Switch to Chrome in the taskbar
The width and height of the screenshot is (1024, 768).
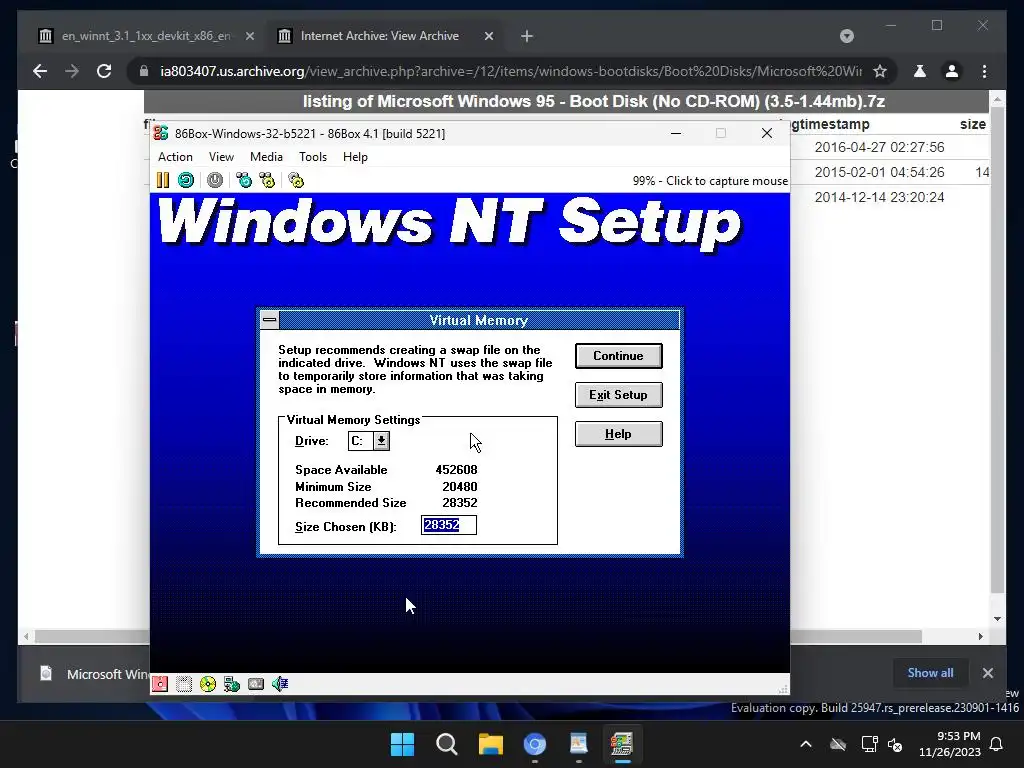pyautogui.click(x=534, y=744)
